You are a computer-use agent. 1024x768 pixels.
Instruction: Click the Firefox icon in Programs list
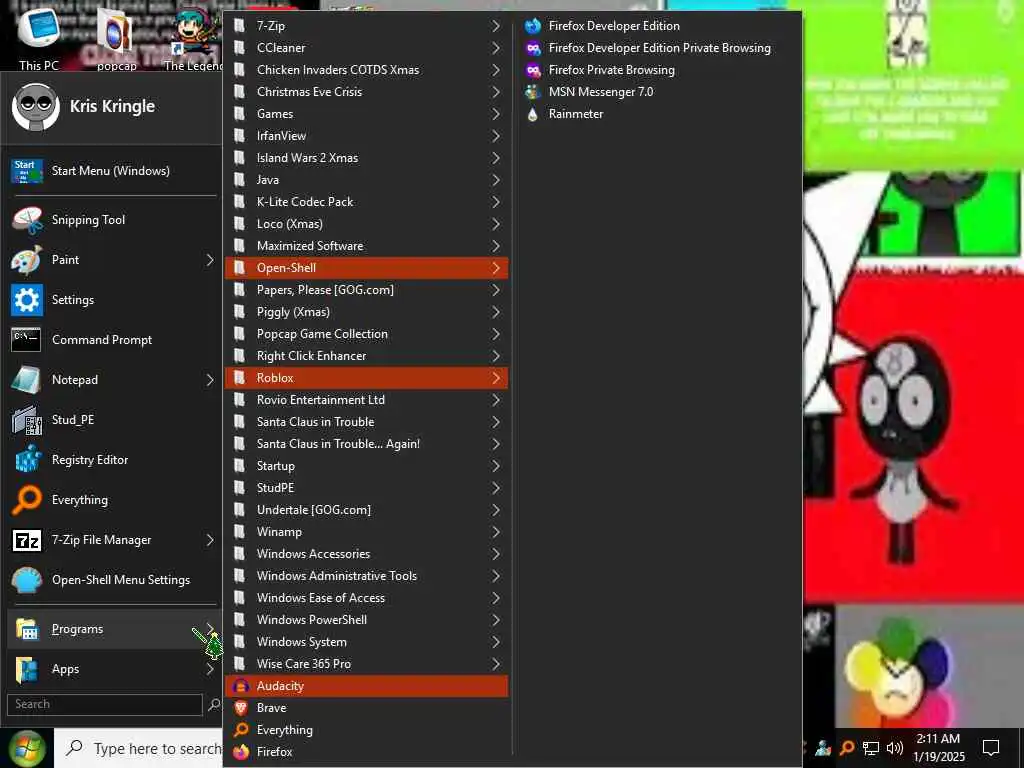click(x=241, y=752)
